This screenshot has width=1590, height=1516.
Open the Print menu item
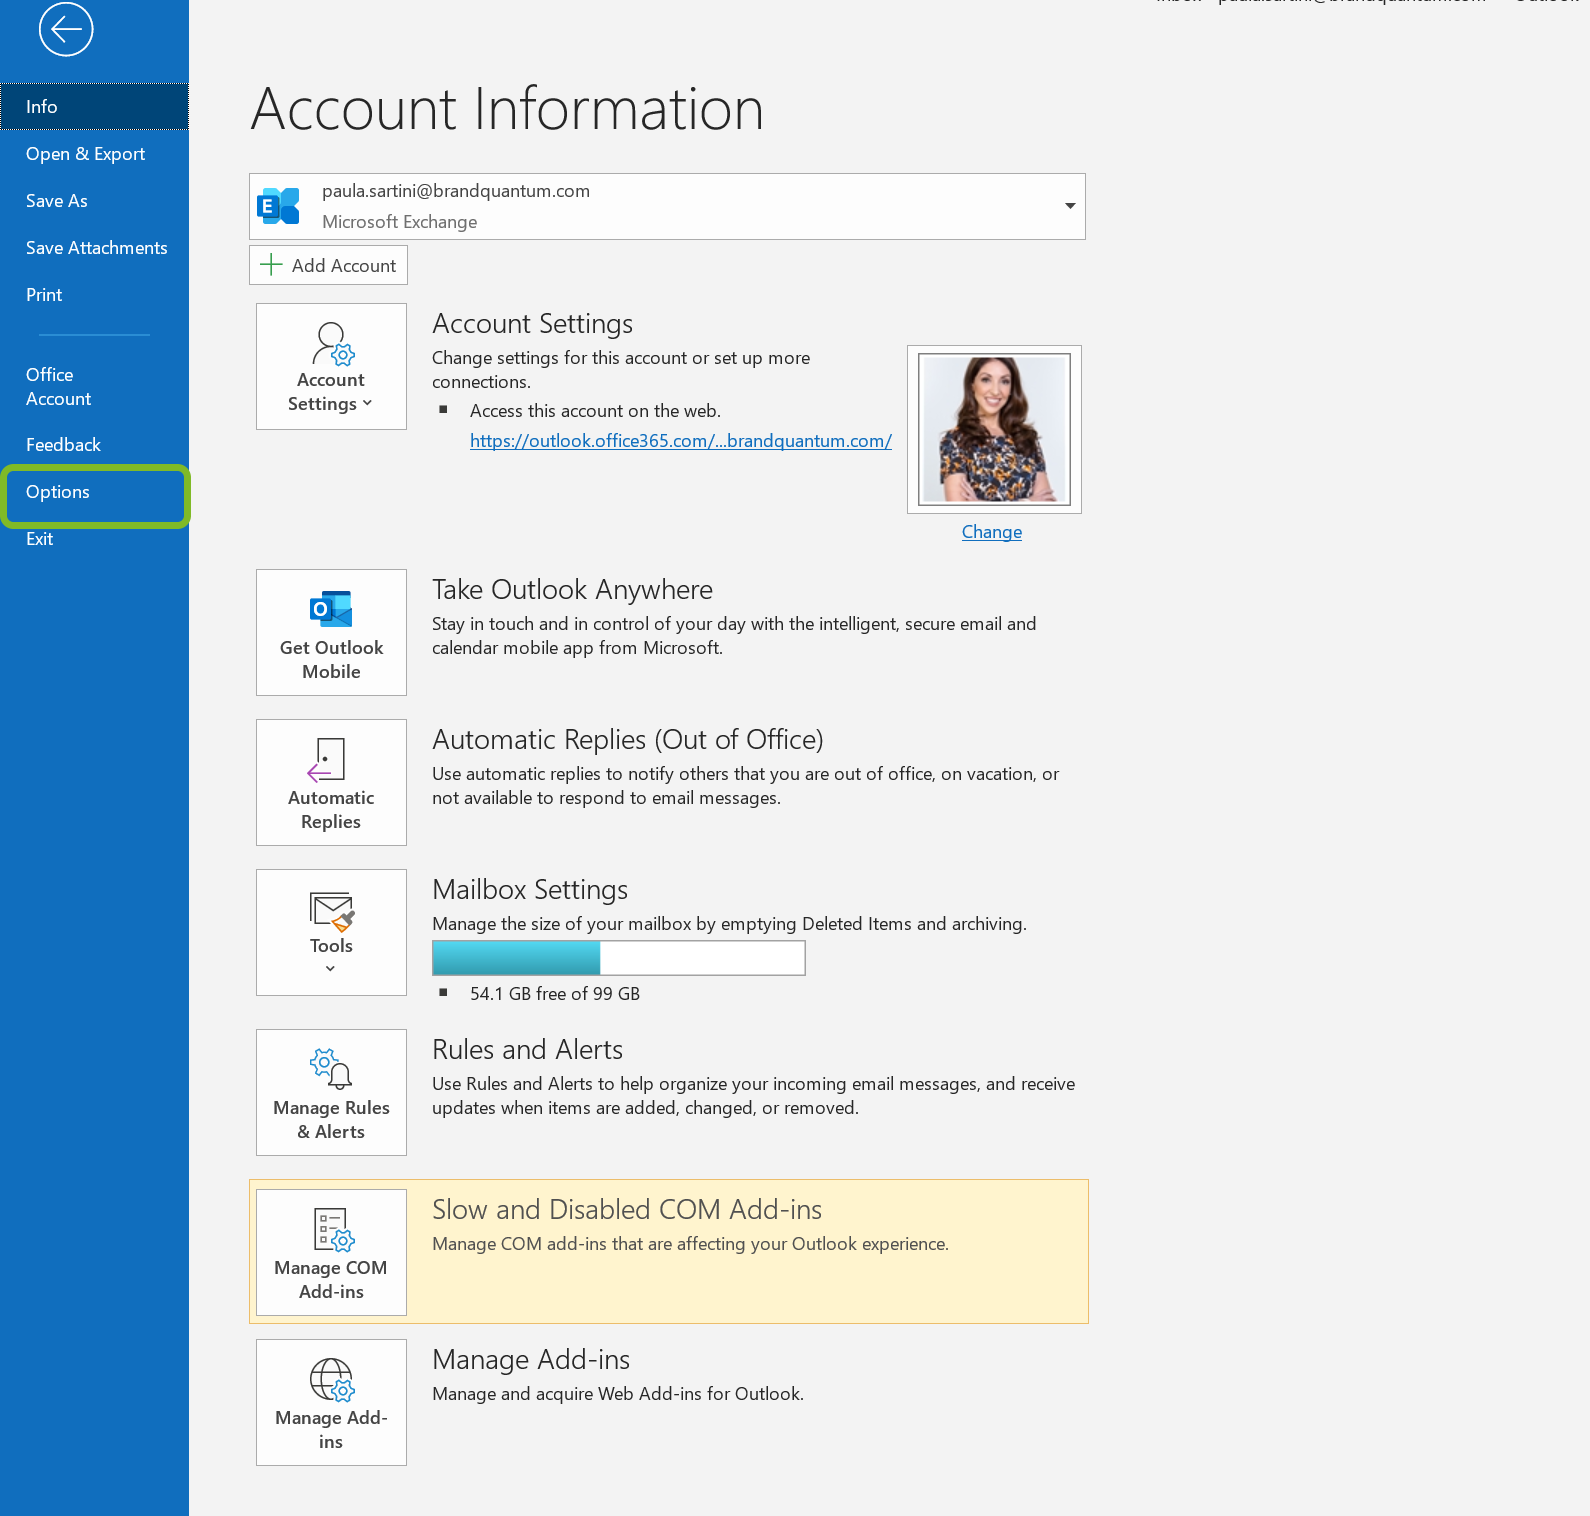[x=94, y=295]
